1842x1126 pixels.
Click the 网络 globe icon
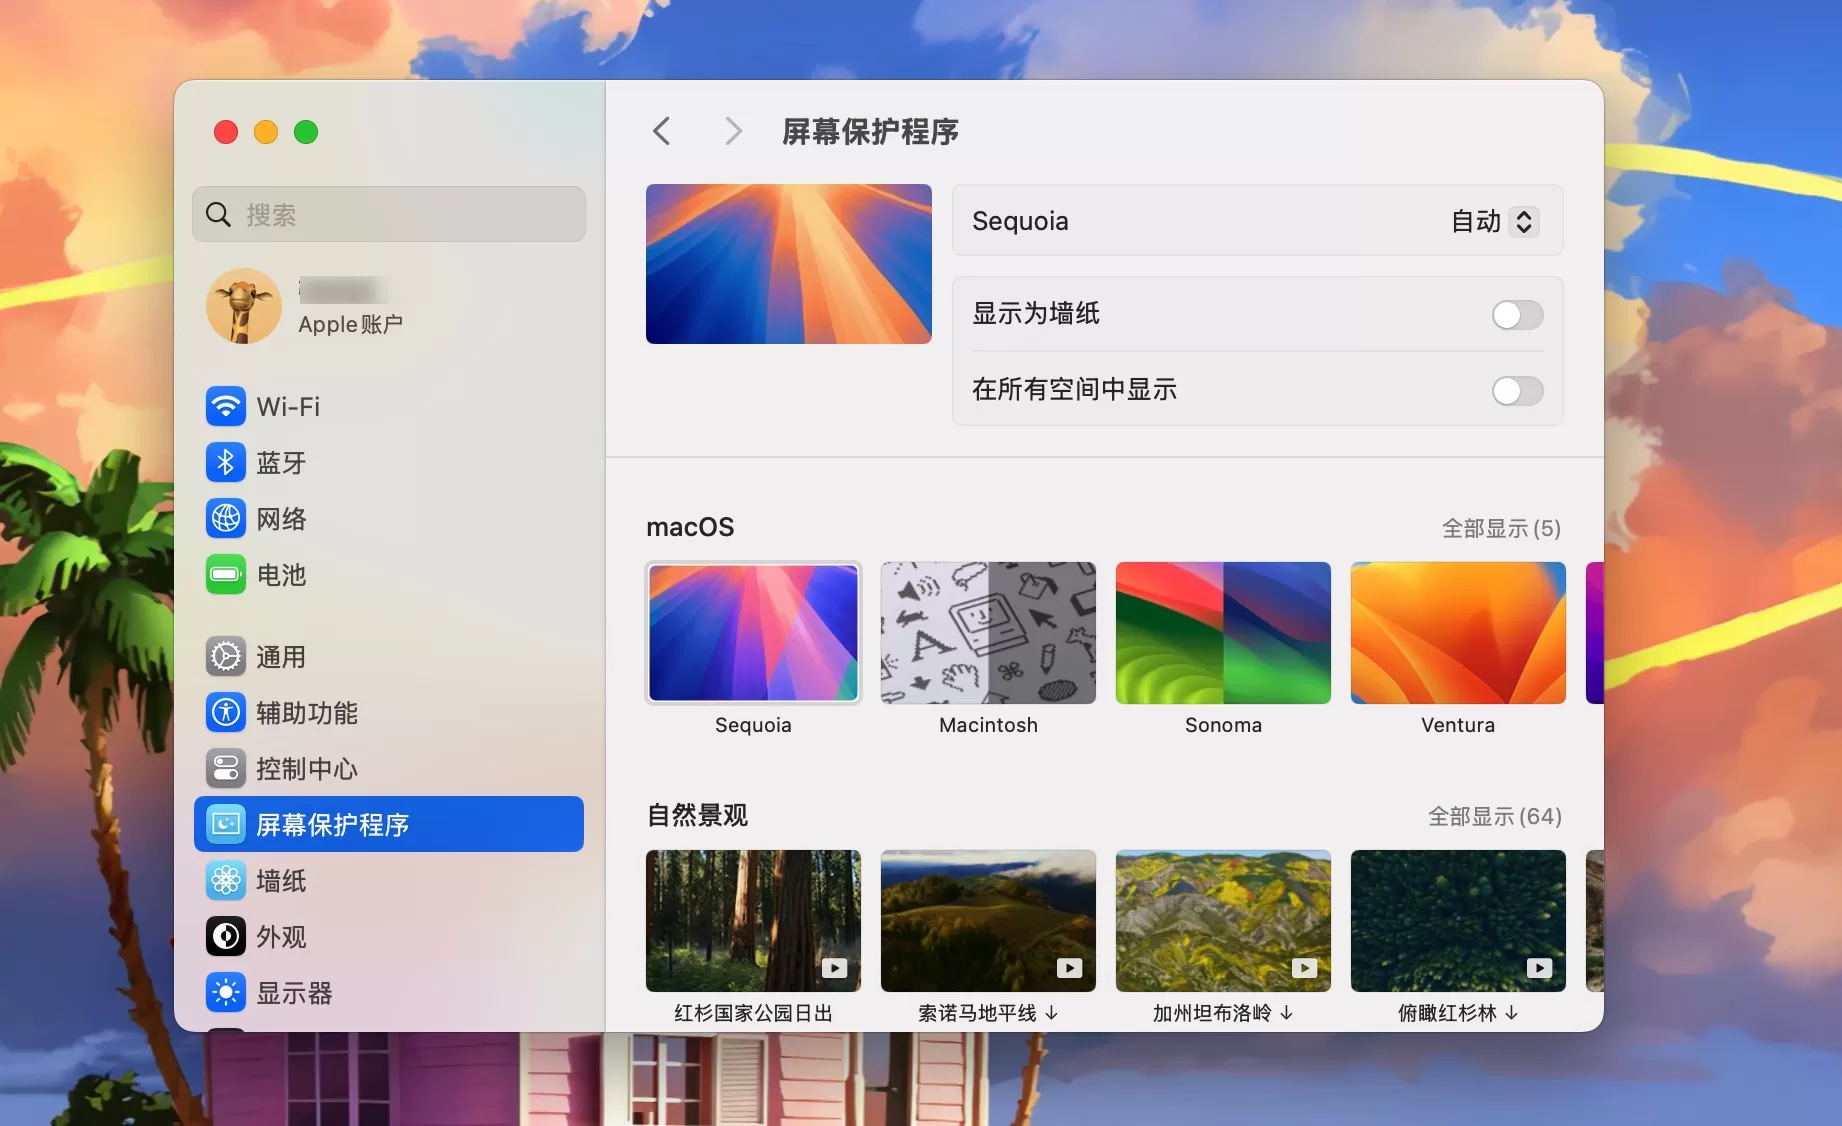[x=226, y=519]
